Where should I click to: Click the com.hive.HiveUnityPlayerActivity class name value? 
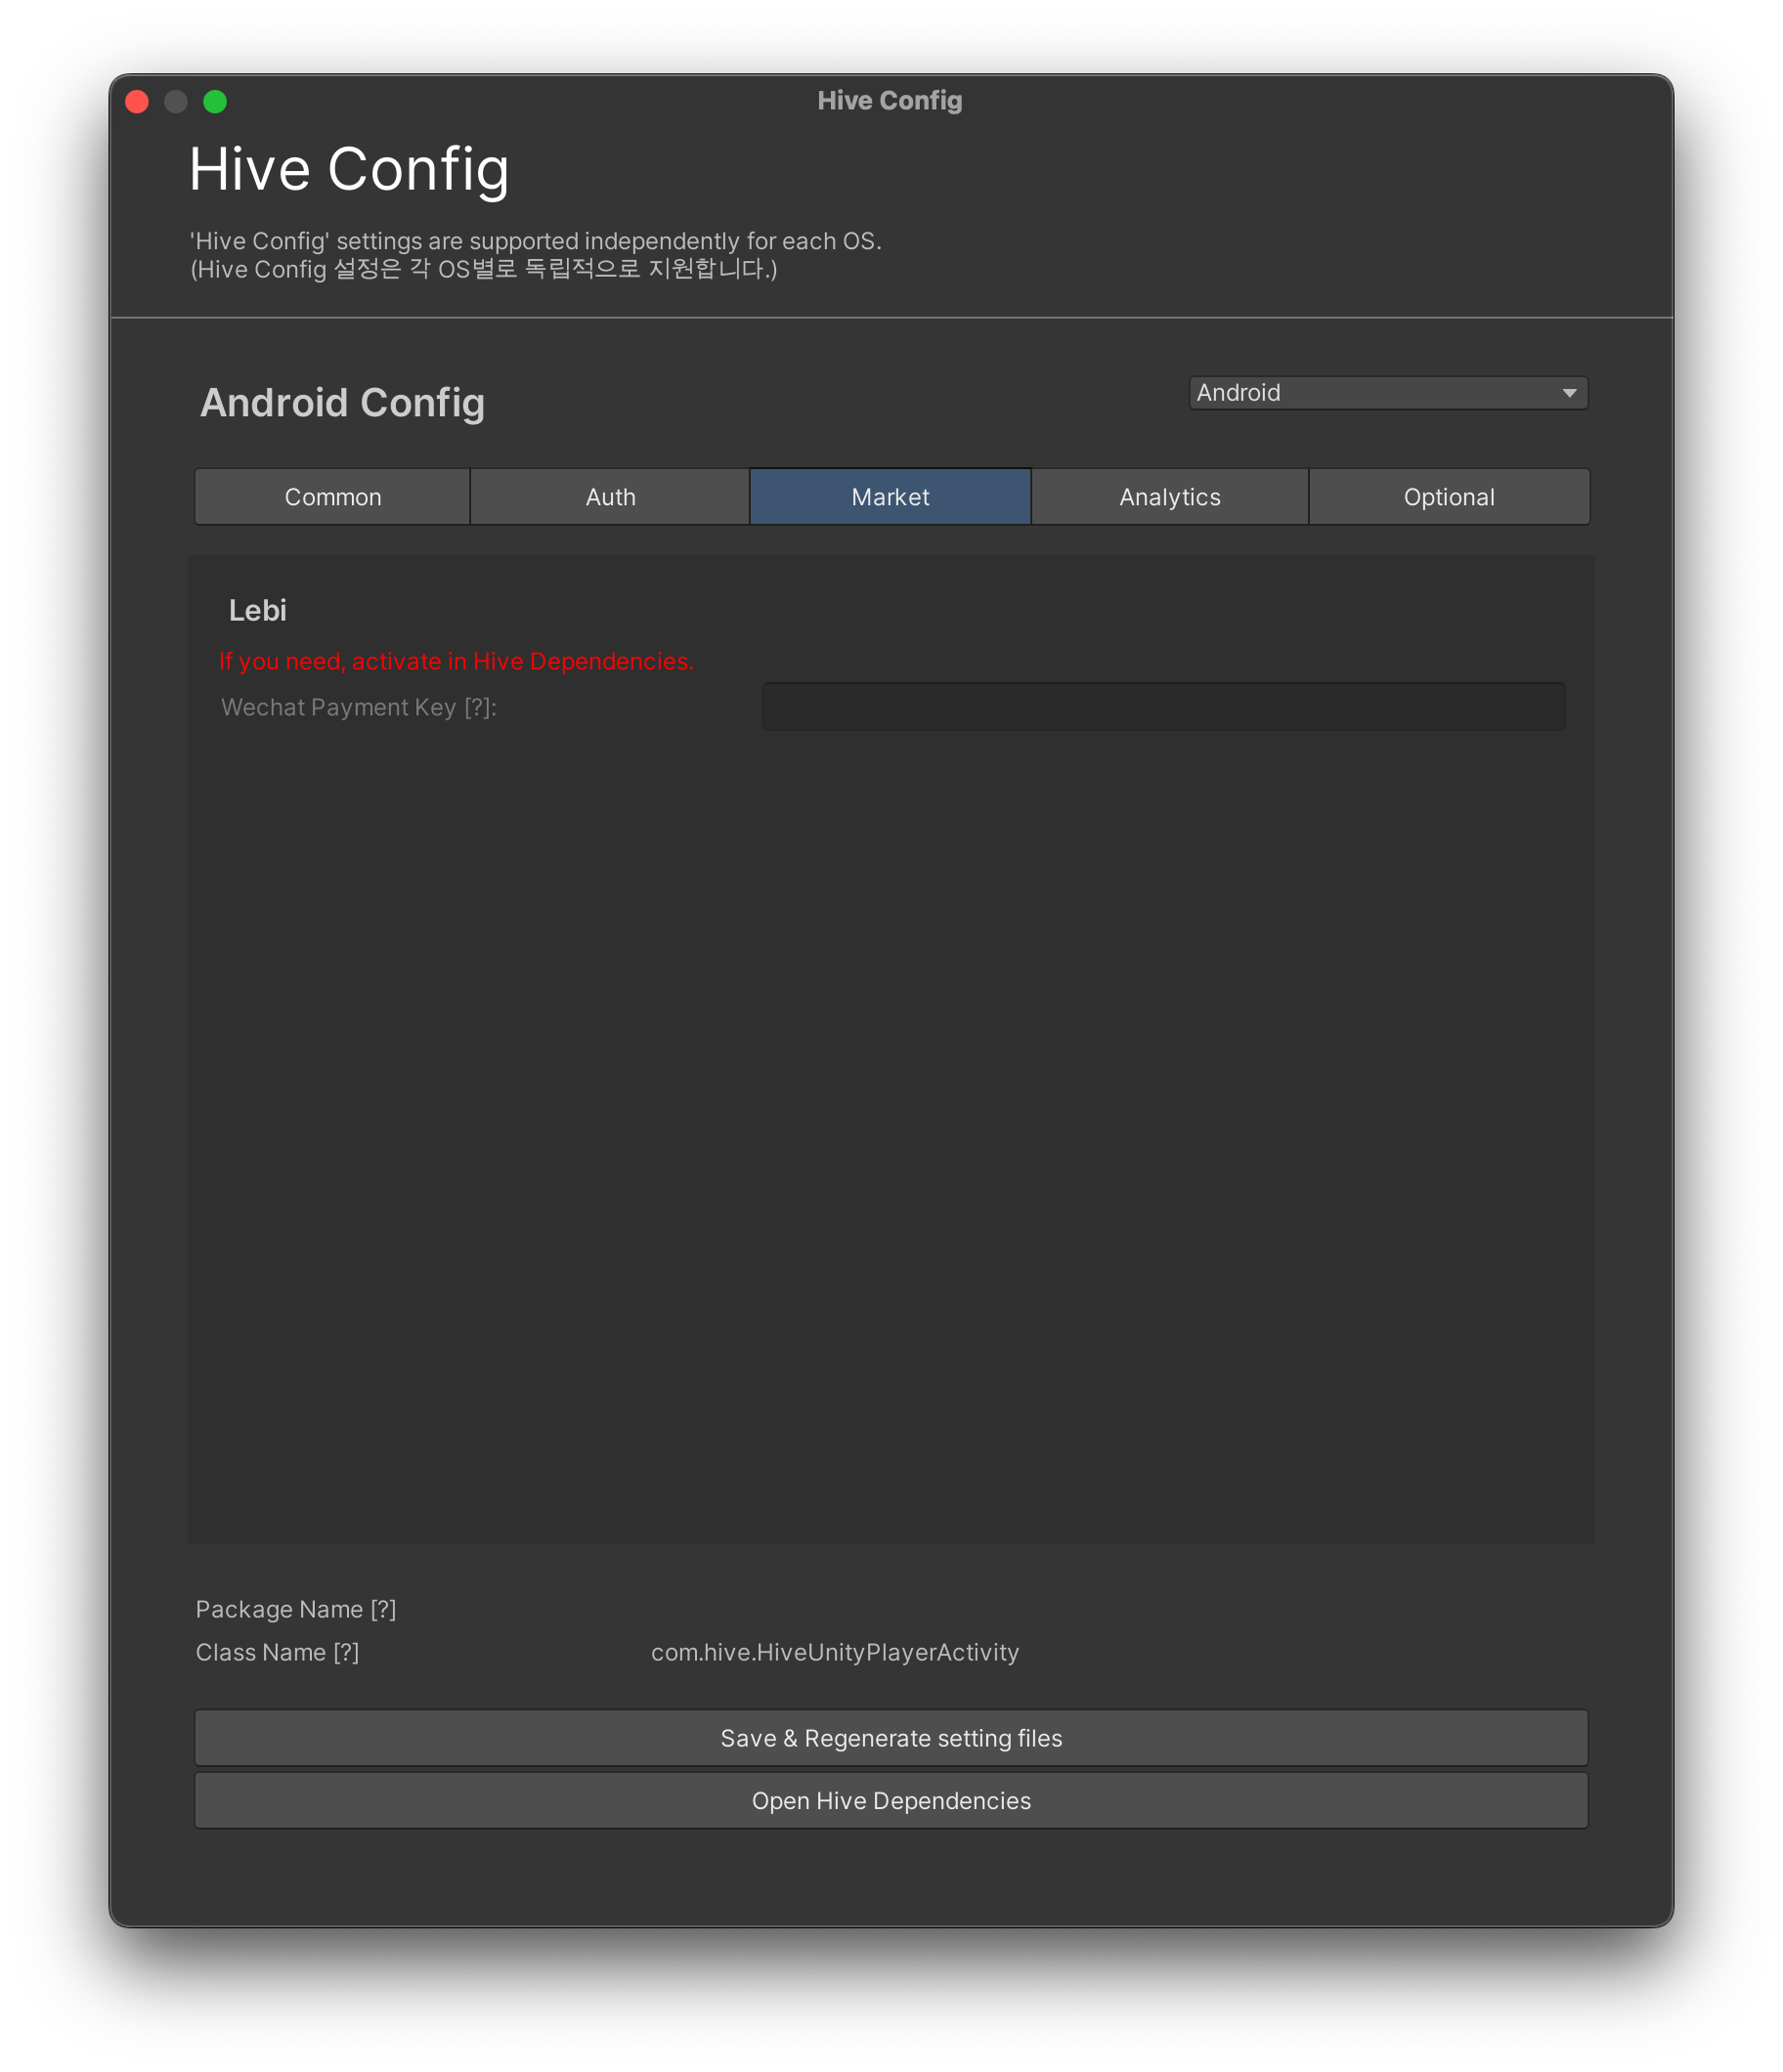(834, 1652)
